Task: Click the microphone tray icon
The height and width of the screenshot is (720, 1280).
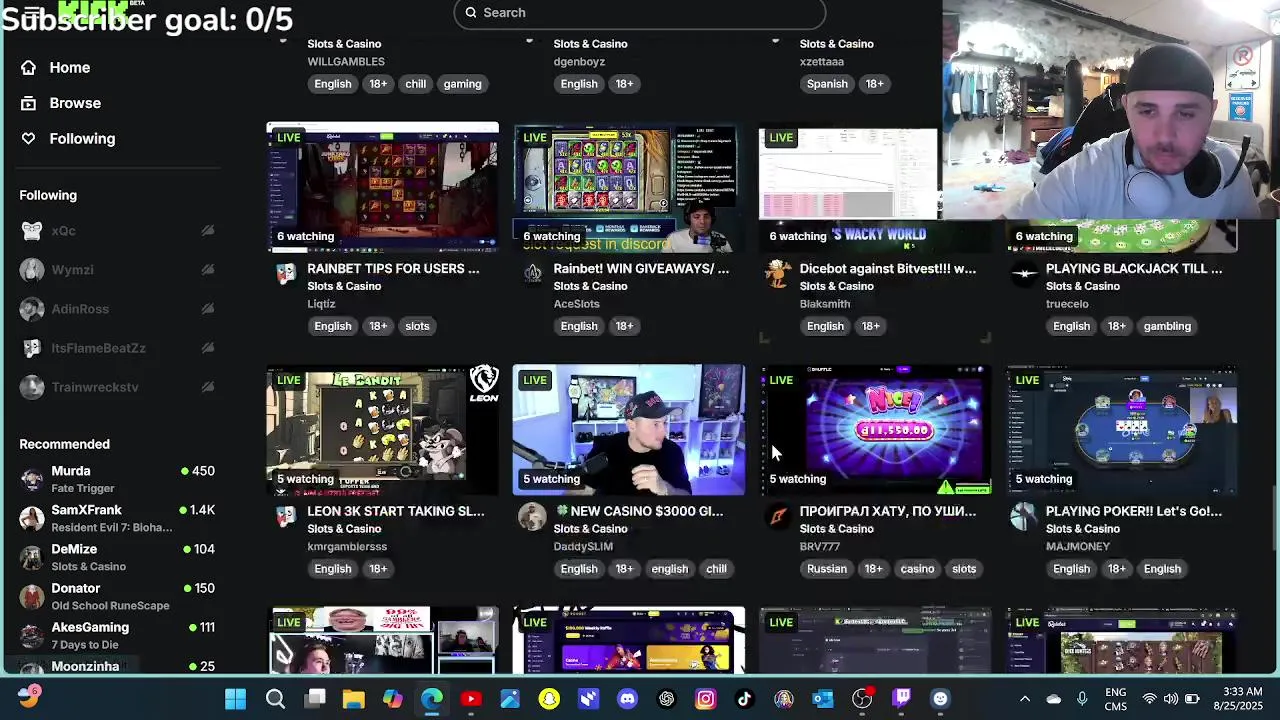Action: 1082,699
